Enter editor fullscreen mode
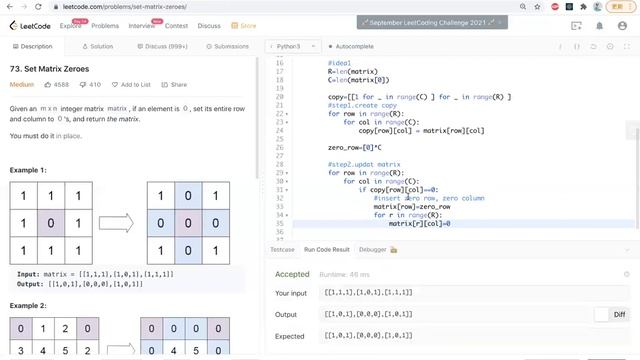640x360 pixels. click(627, 47)
